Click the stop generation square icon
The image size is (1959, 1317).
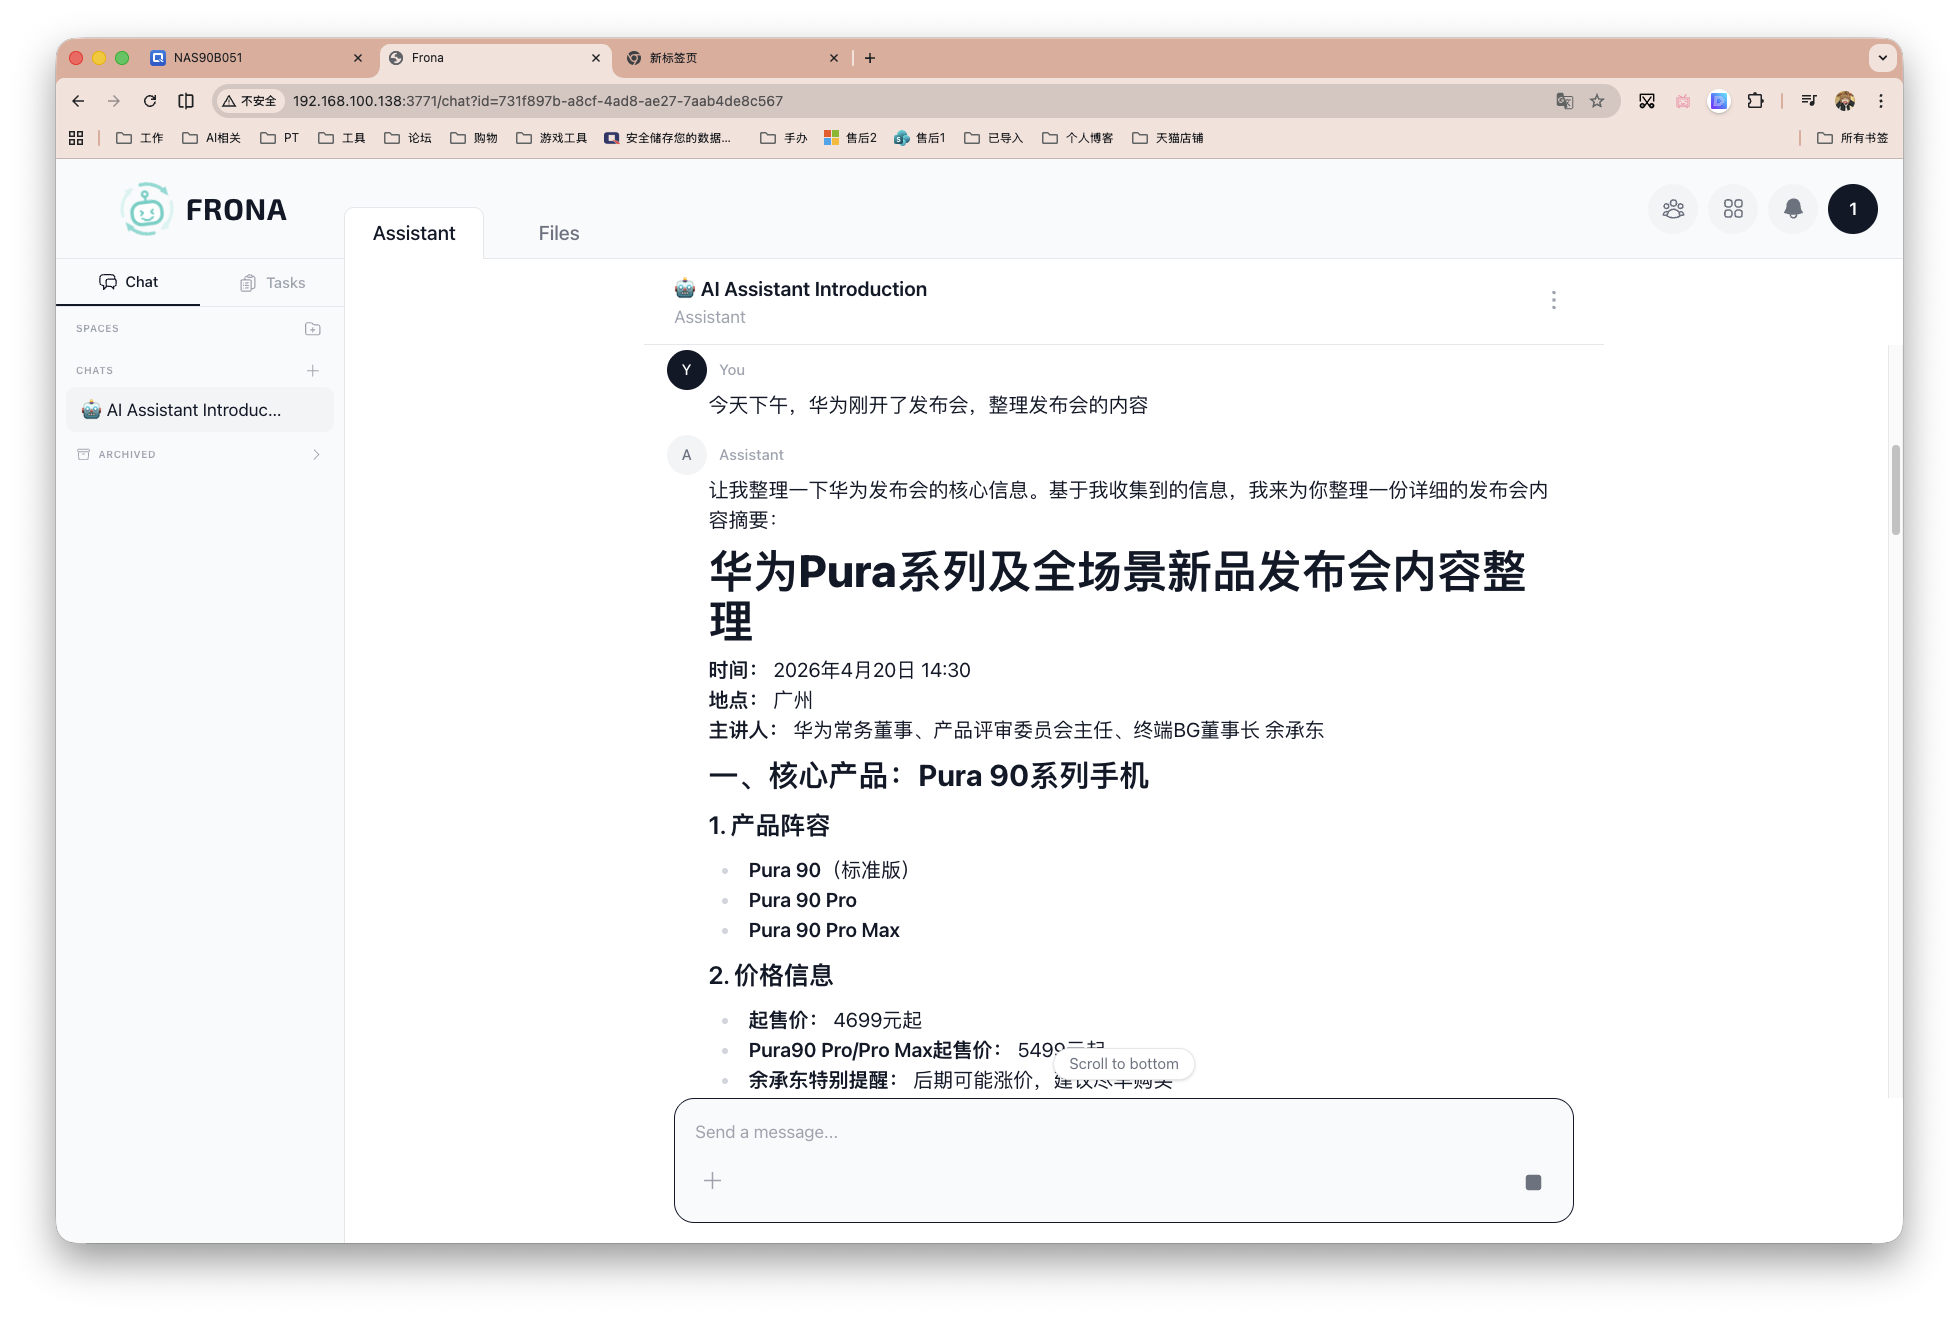[x=1532, y=1181]
